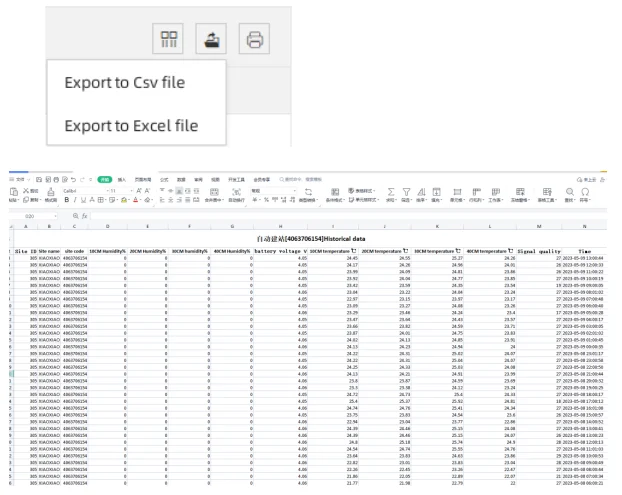The image size is (622, 495).
Task: Open the export icon above the menu
Action: coord(211,39)
